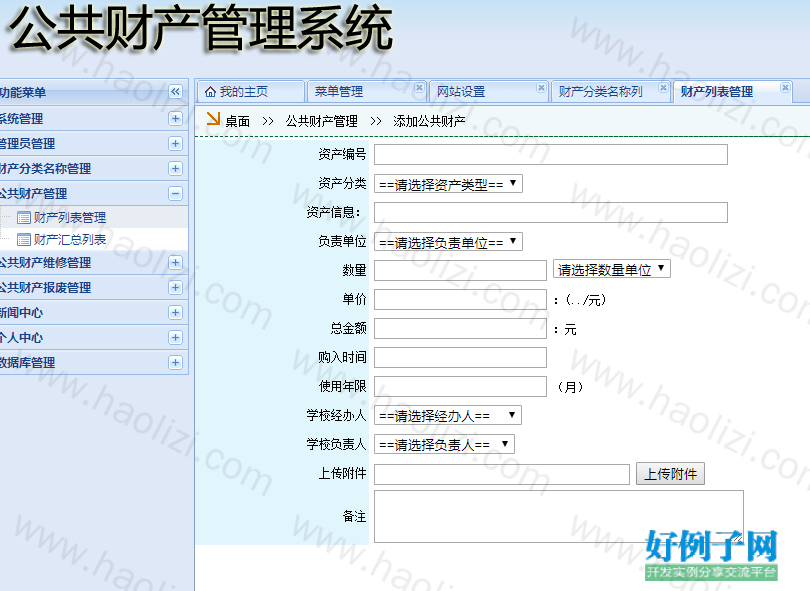
Task: Collapse the 功能菜单 sidebar panel
Action: pos(175,92)
